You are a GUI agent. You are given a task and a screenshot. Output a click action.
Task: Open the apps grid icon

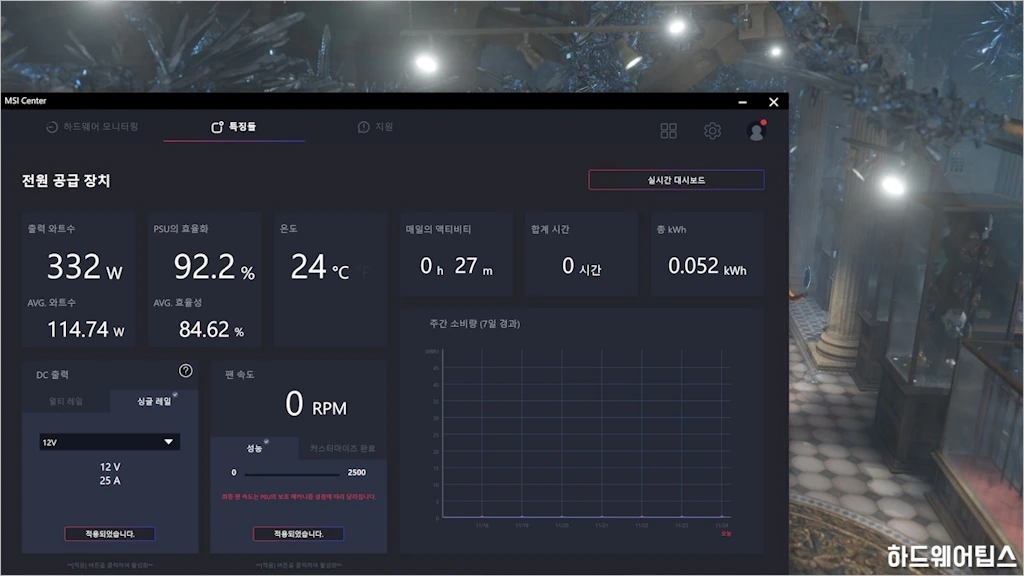pyautogui.click(x=668, y=131)
